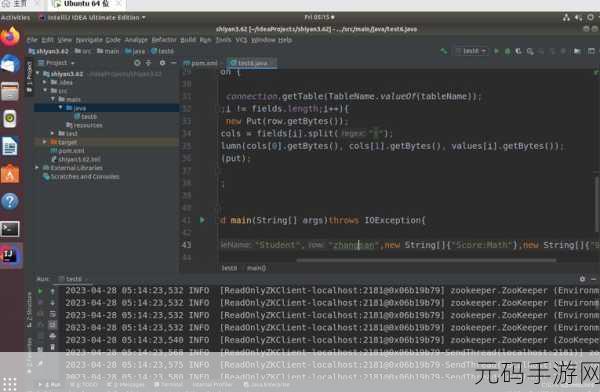Click the Locate/scroll-from-source target icon
600x392 pixels.
tap(137, 63)
